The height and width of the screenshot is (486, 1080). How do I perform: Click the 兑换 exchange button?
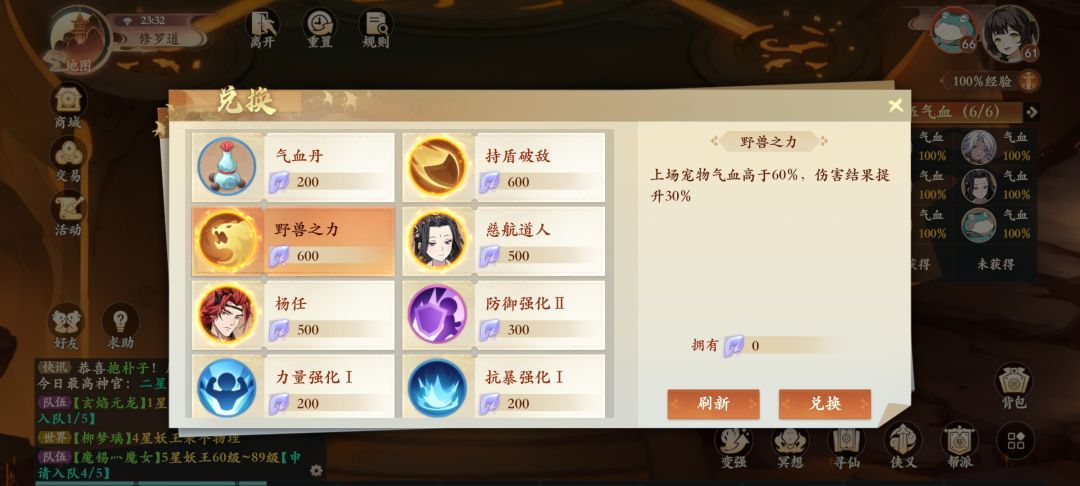tap(824, 404)
